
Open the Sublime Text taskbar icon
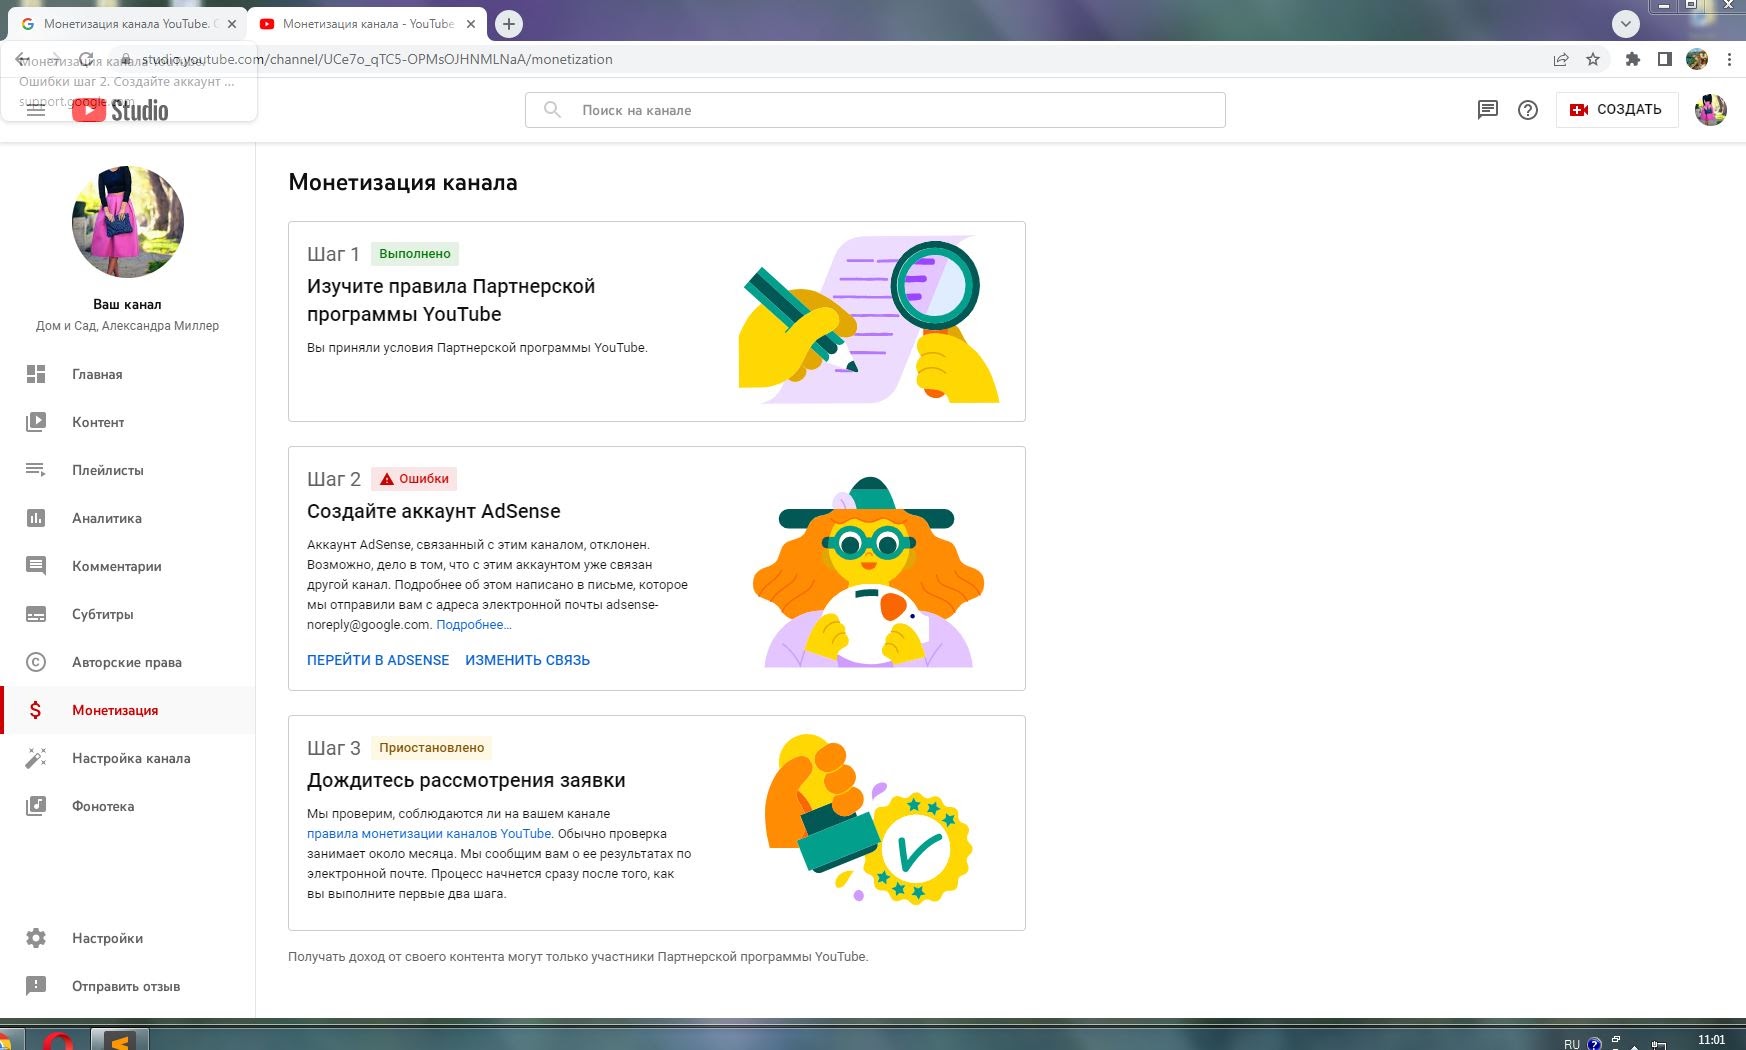click(120, 1040)
